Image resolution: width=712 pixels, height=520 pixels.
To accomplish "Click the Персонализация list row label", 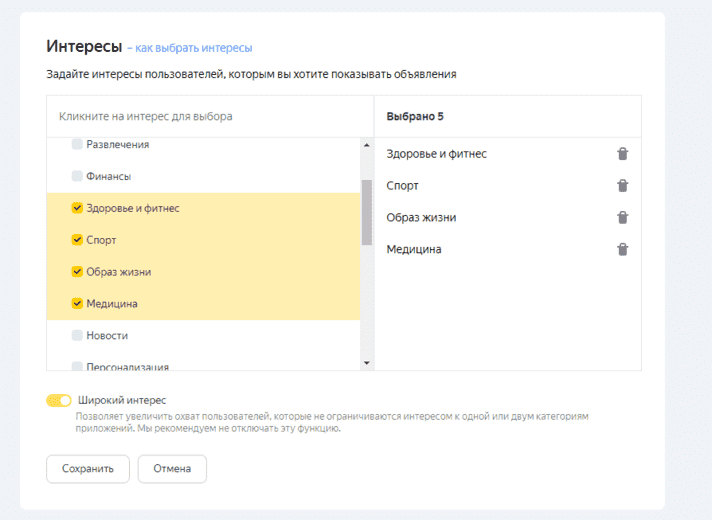I will click(128, 366).
